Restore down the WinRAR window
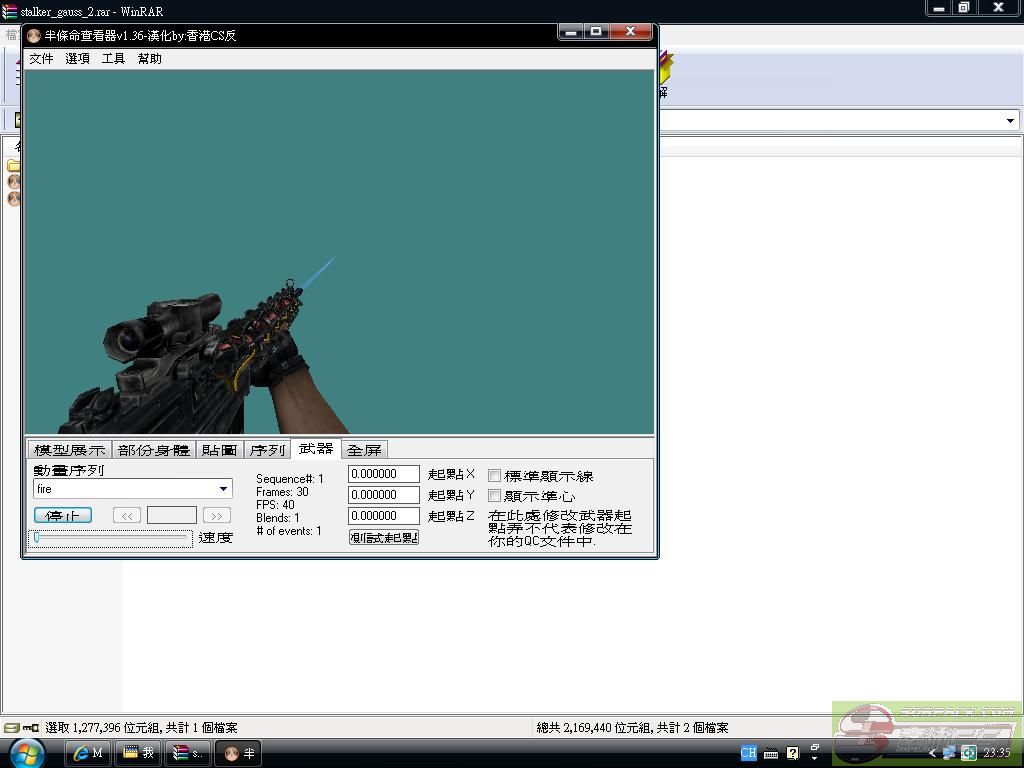 pyautogui.click(x=964, y=8)
